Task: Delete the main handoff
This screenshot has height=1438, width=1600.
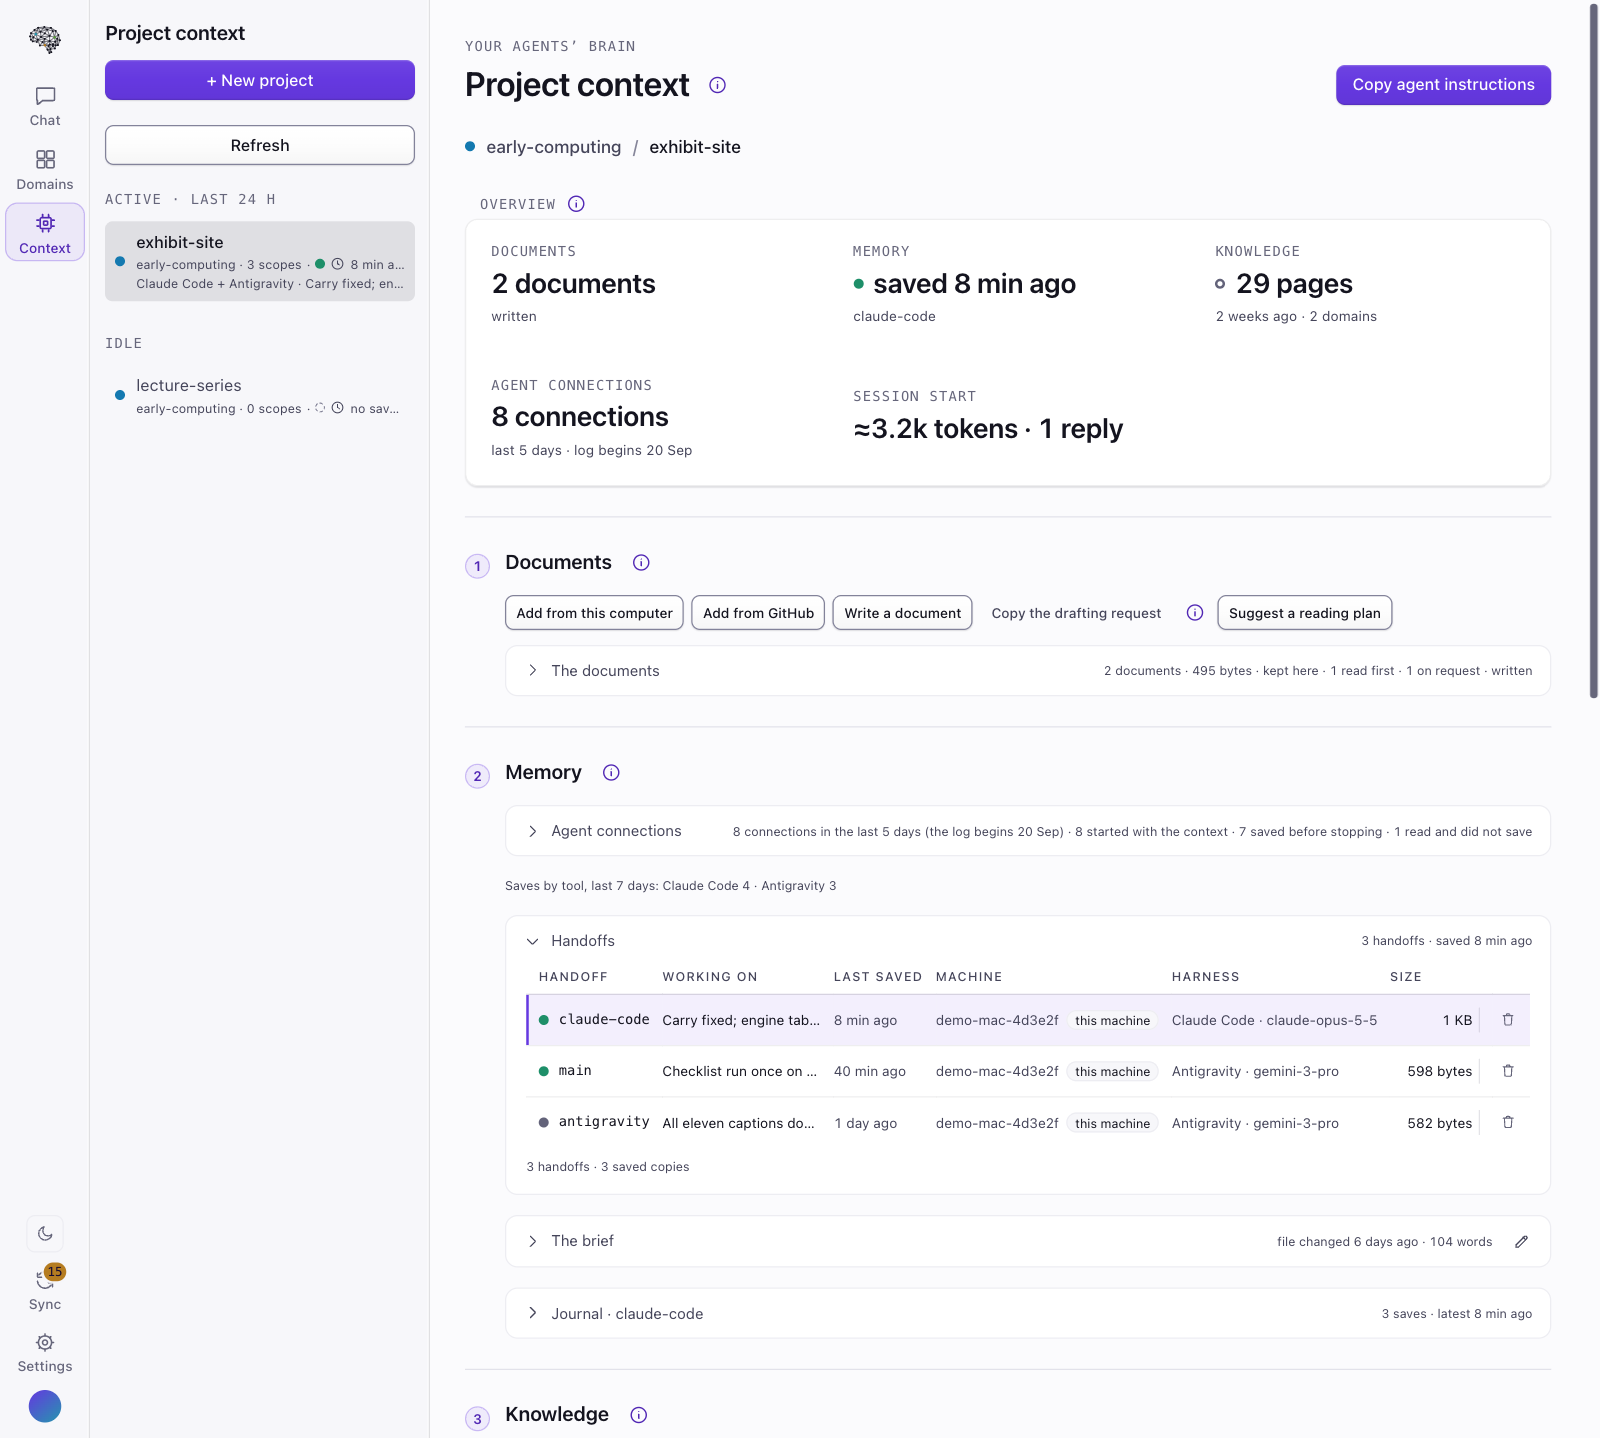Action: pos(1508,1071)
